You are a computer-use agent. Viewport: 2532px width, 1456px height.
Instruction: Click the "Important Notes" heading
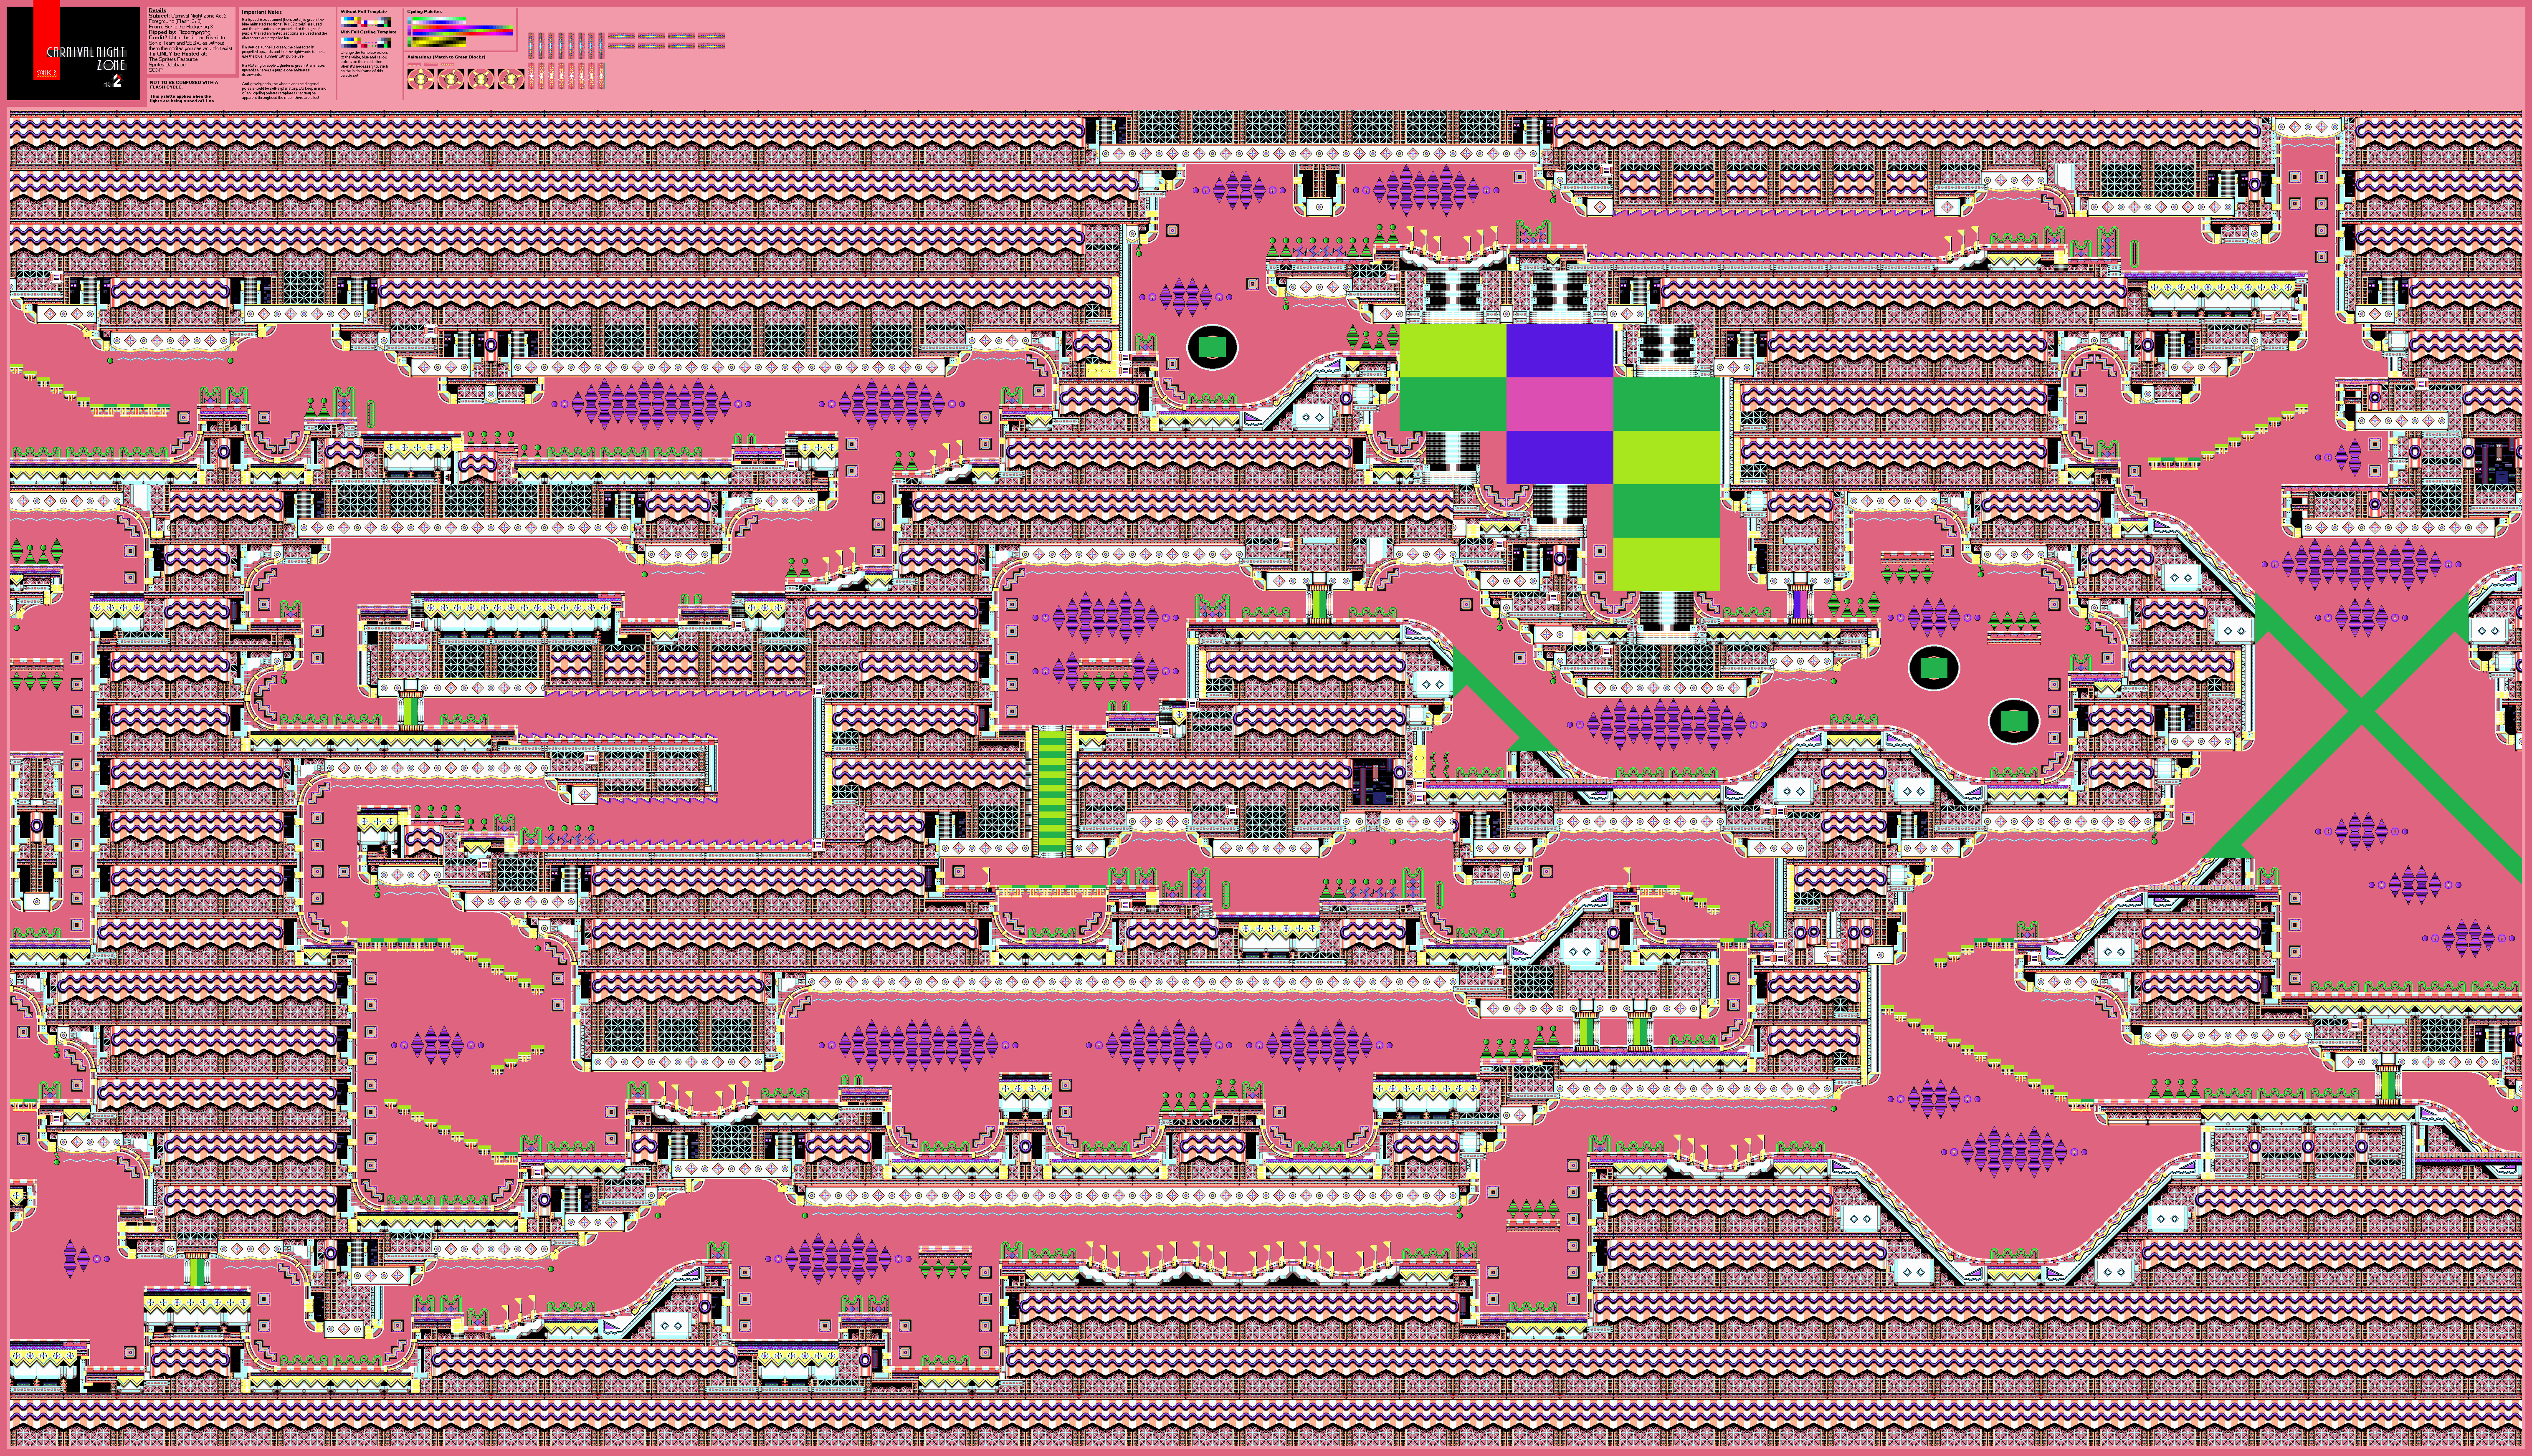pos(262,12)
